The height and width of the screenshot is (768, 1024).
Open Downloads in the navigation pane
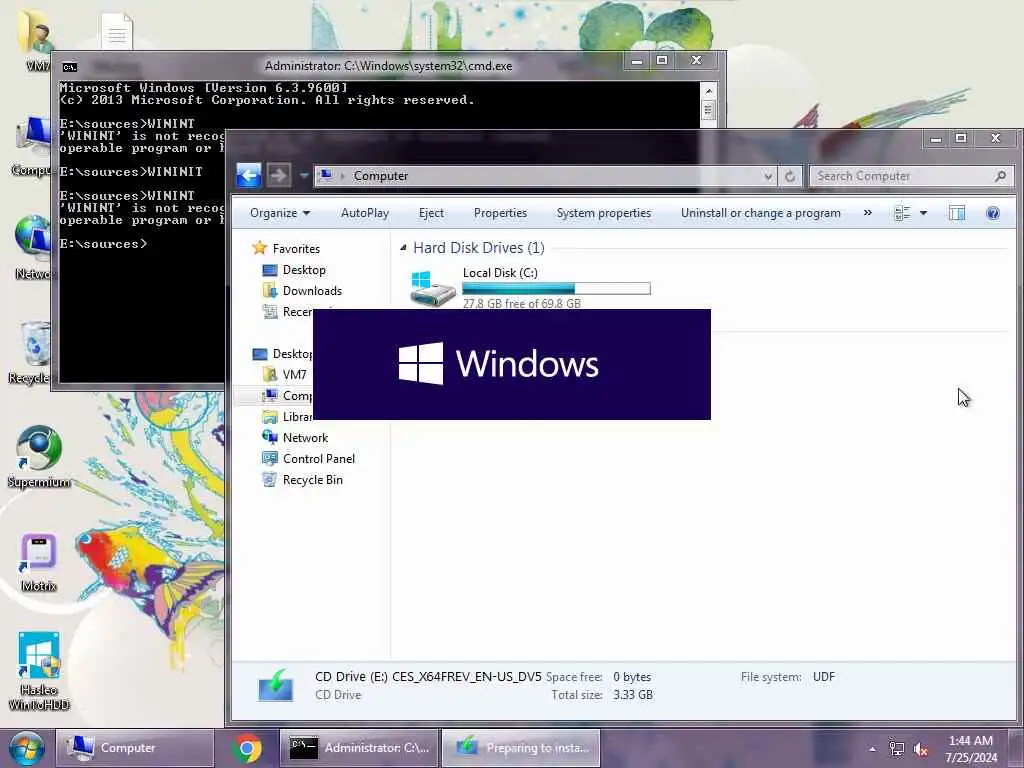[x=302, y=291]
